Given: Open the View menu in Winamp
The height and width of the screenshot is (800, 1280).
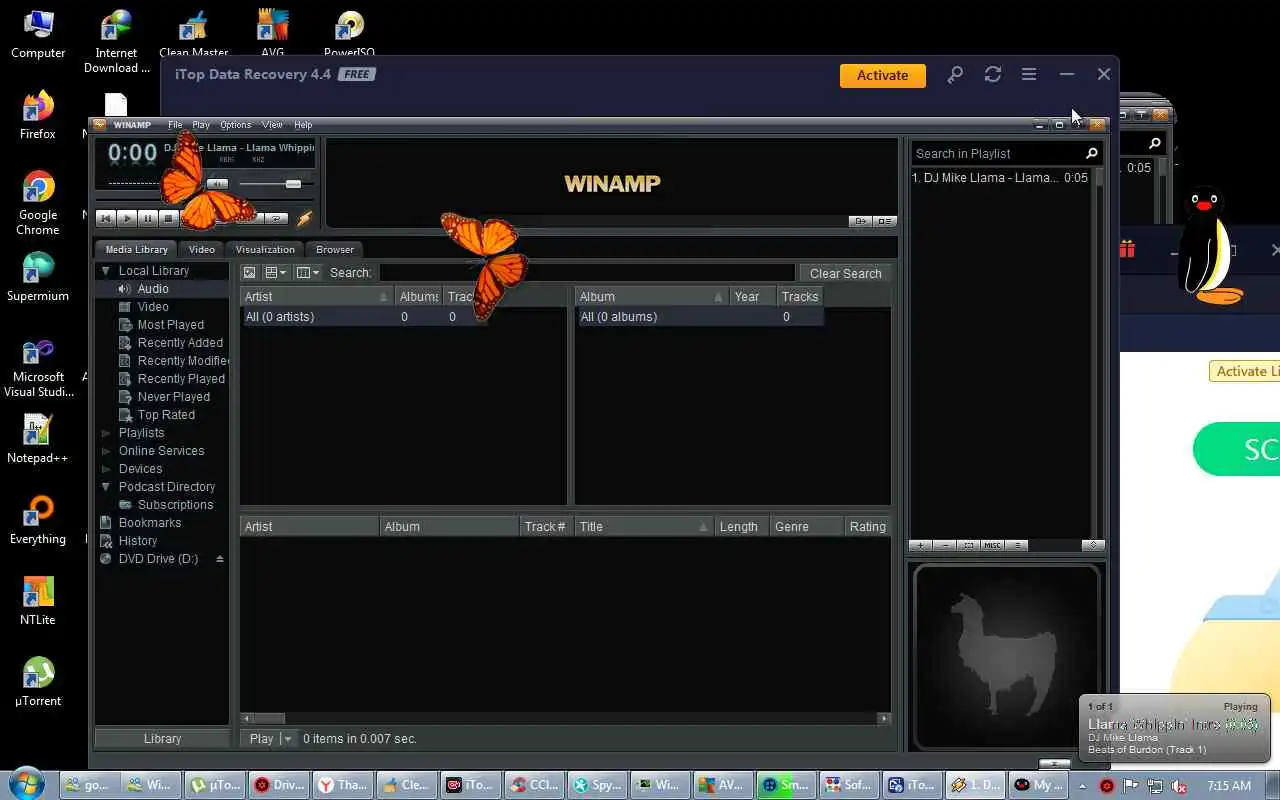Looking at the screenshot, I should coord(272,125).
